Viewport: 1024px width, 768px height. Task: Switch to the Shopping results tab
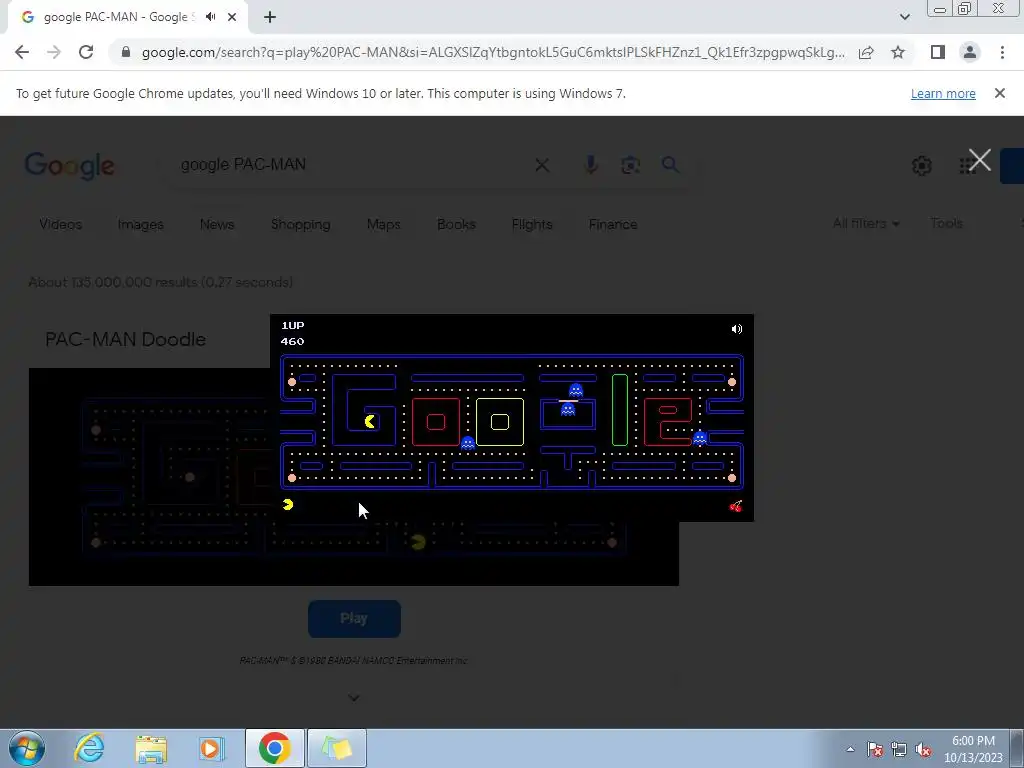coord(300,224)
